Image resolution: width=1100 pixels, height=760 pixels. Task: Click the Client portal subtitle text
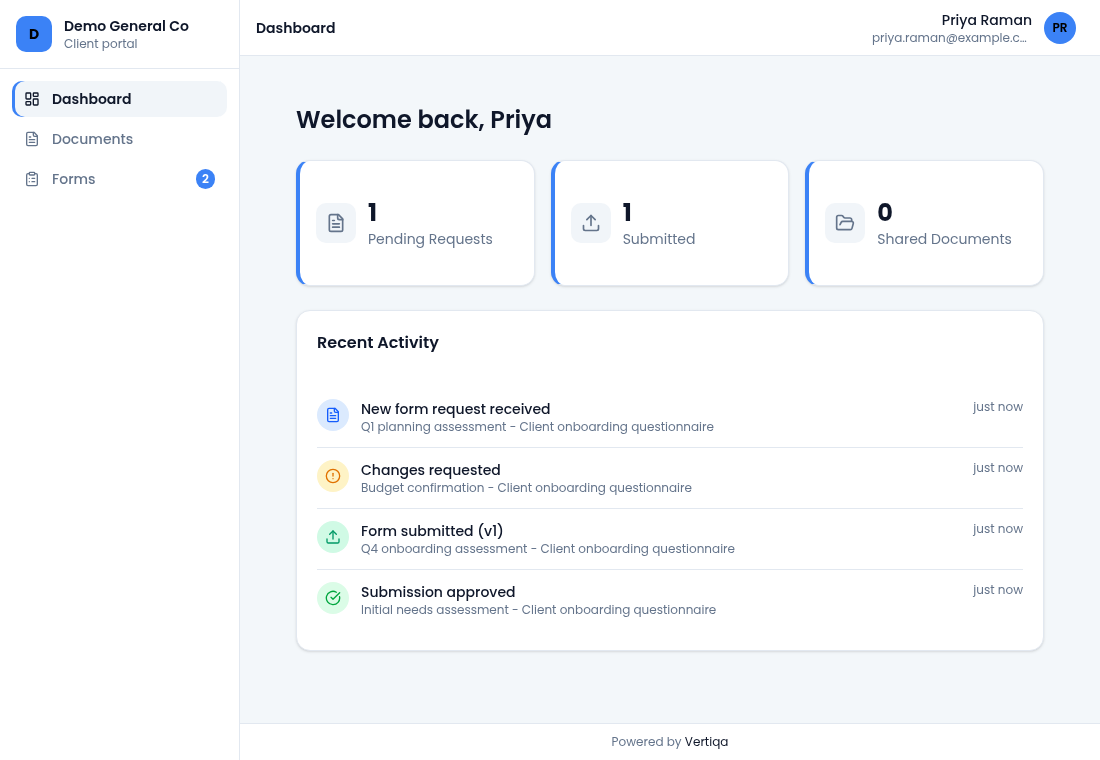[x=100, y=44]
